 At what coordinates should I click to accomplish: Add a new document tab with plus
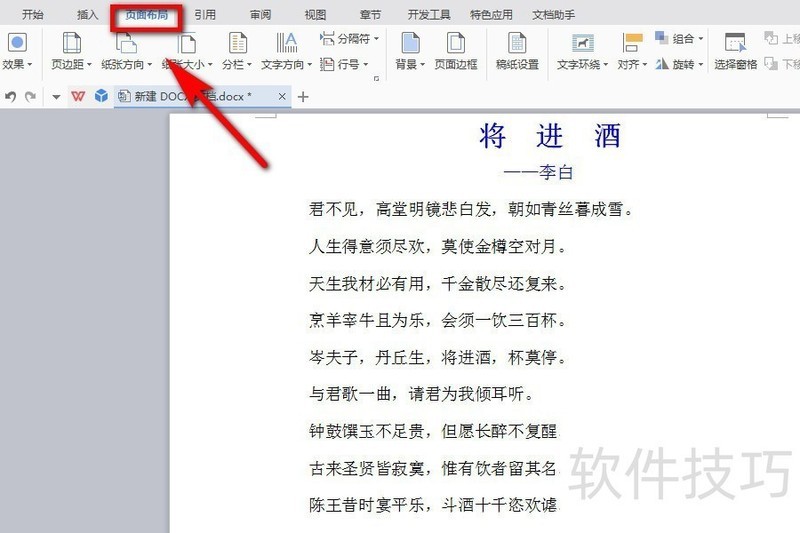(303, 96)
